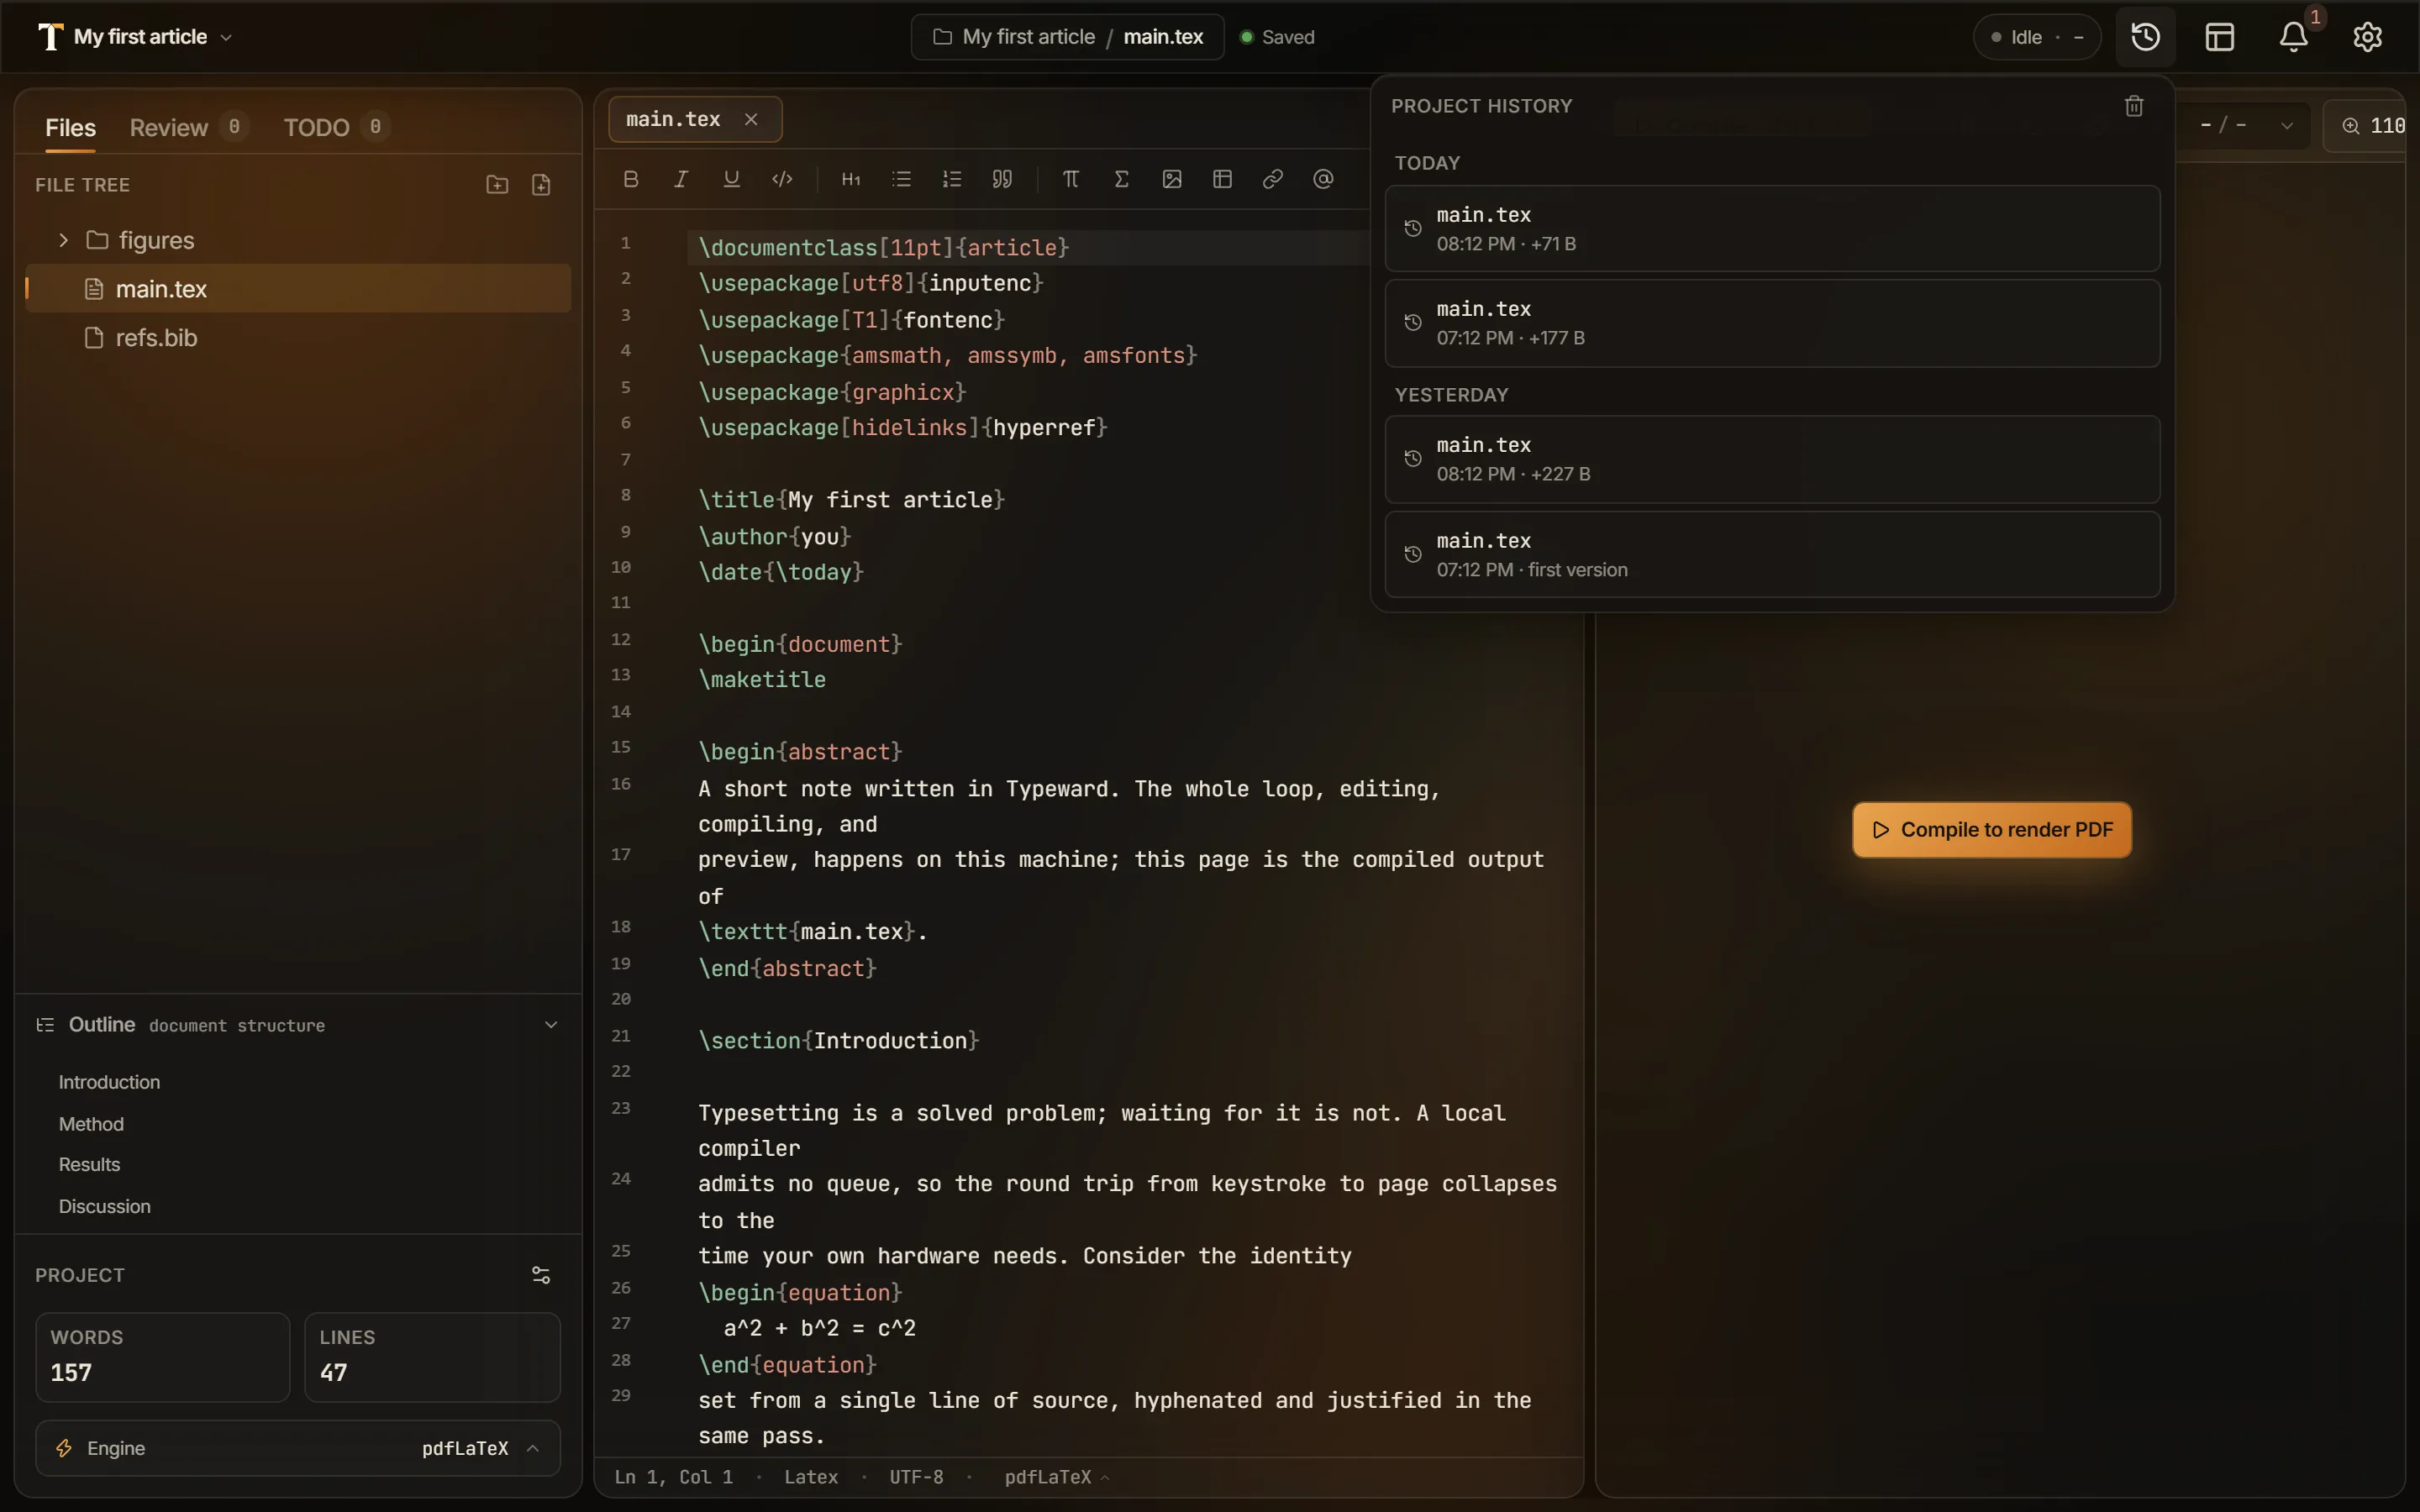Restore the 08:12 PM +227 B version
This screenshot has height=1512, width=2420.
coord(1772,459)
